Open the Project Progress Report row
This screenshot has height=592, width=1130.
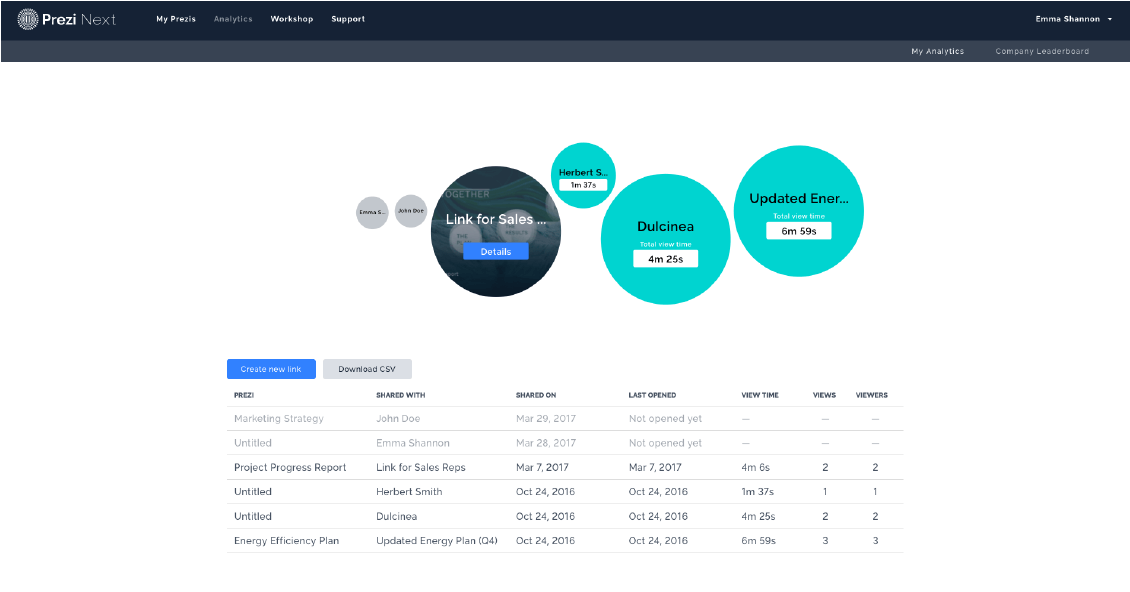click(290, 468)
